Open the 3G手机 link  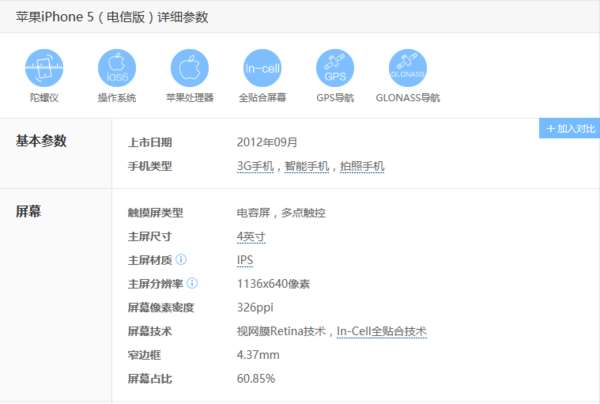click(x=255, y=166)
